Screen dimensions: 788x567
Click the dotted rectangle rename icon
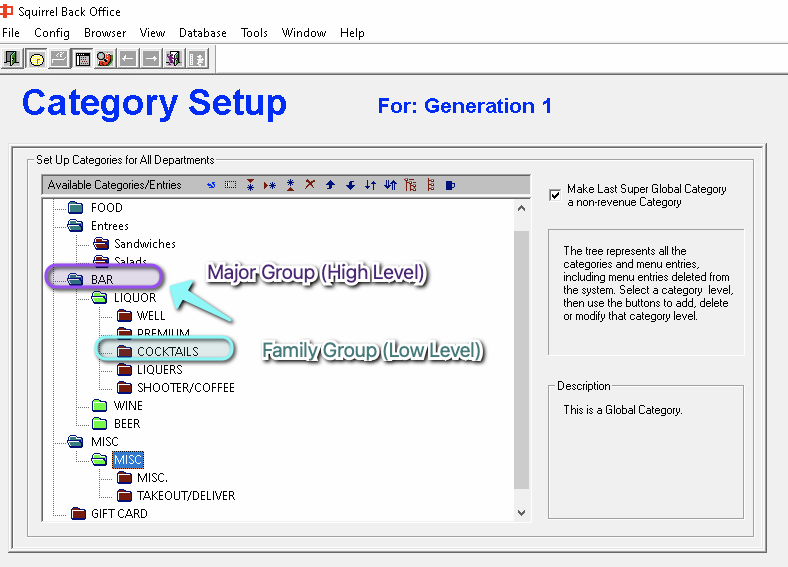point(231,185)
